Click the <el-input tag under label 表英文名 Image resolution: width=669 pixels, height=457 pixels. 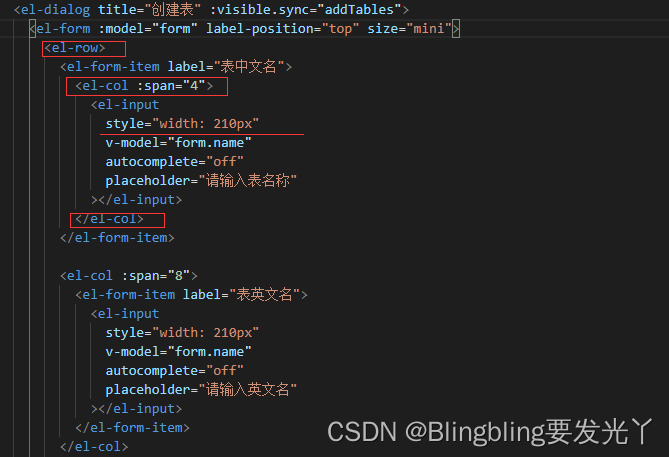pyautogui.click(x=125, y=314)
